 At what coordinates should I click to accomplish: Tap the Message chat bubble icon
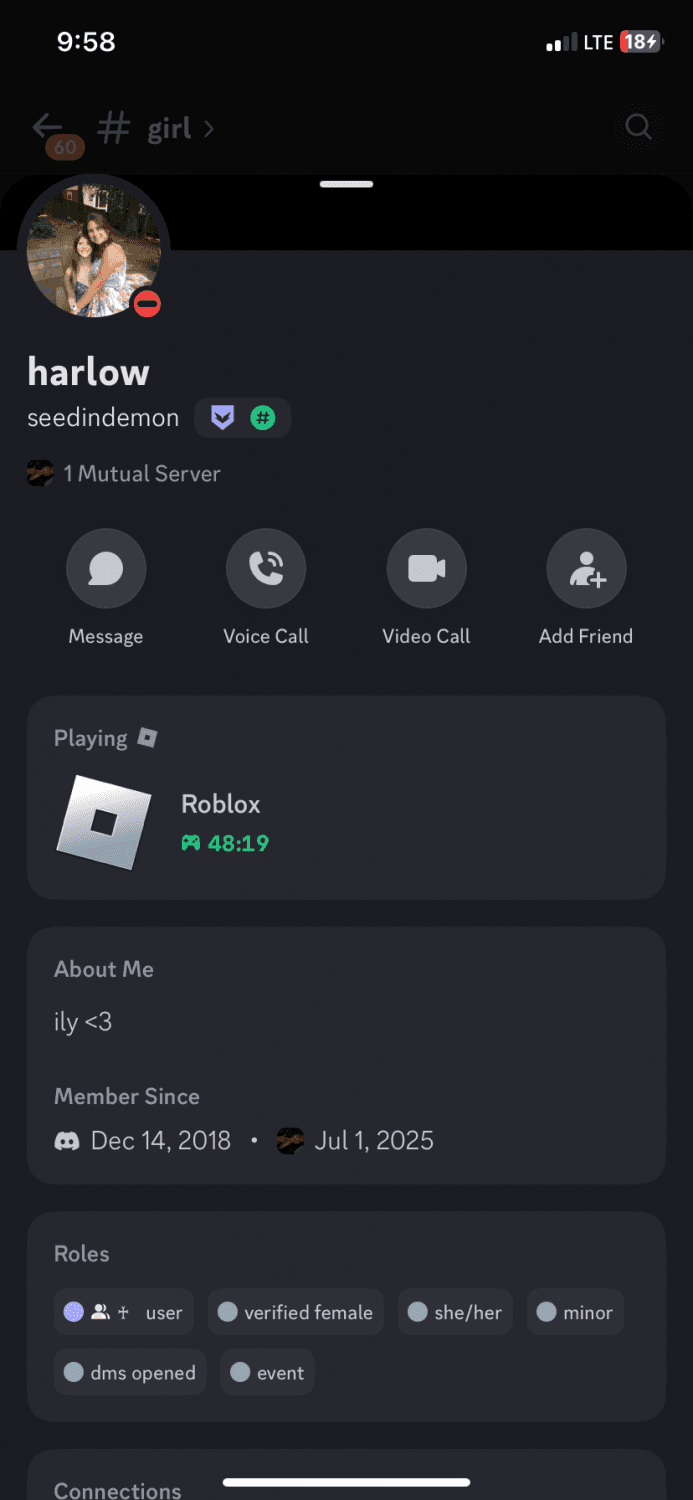coord(106,569)
